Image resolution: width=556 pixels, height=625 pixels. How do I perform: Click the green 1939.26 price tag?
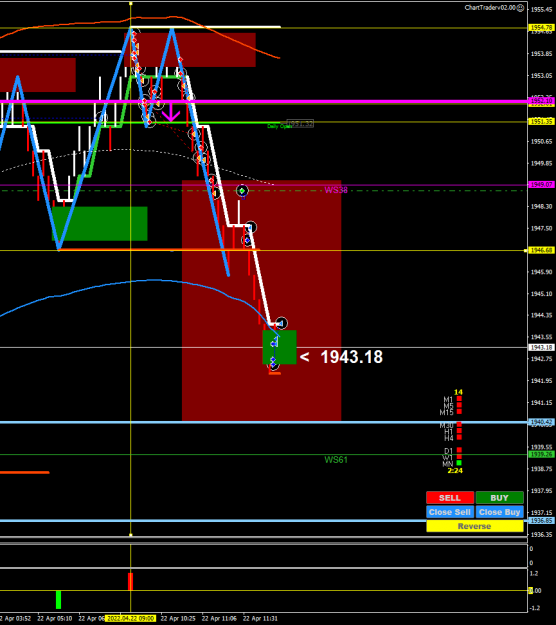[x=541, y=454]
